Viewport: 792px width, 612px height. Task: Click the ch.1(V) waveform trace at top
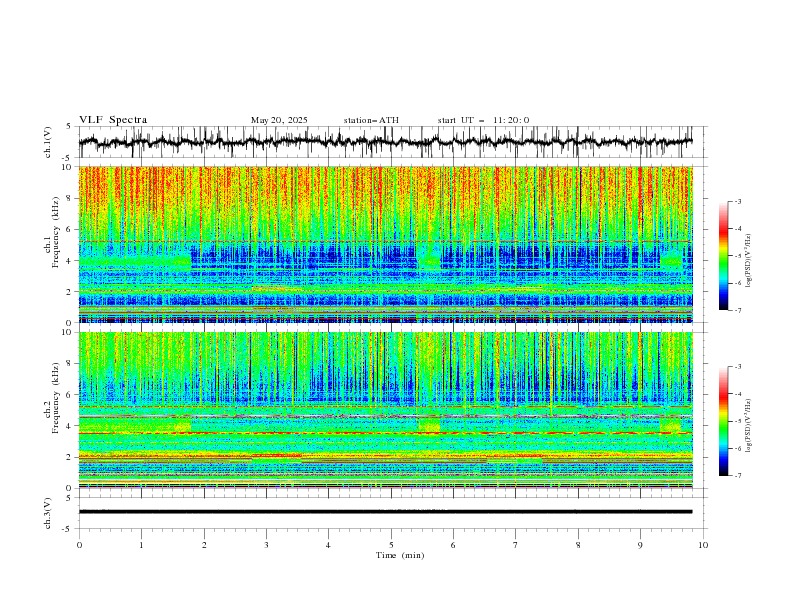(x=386, y=142)
